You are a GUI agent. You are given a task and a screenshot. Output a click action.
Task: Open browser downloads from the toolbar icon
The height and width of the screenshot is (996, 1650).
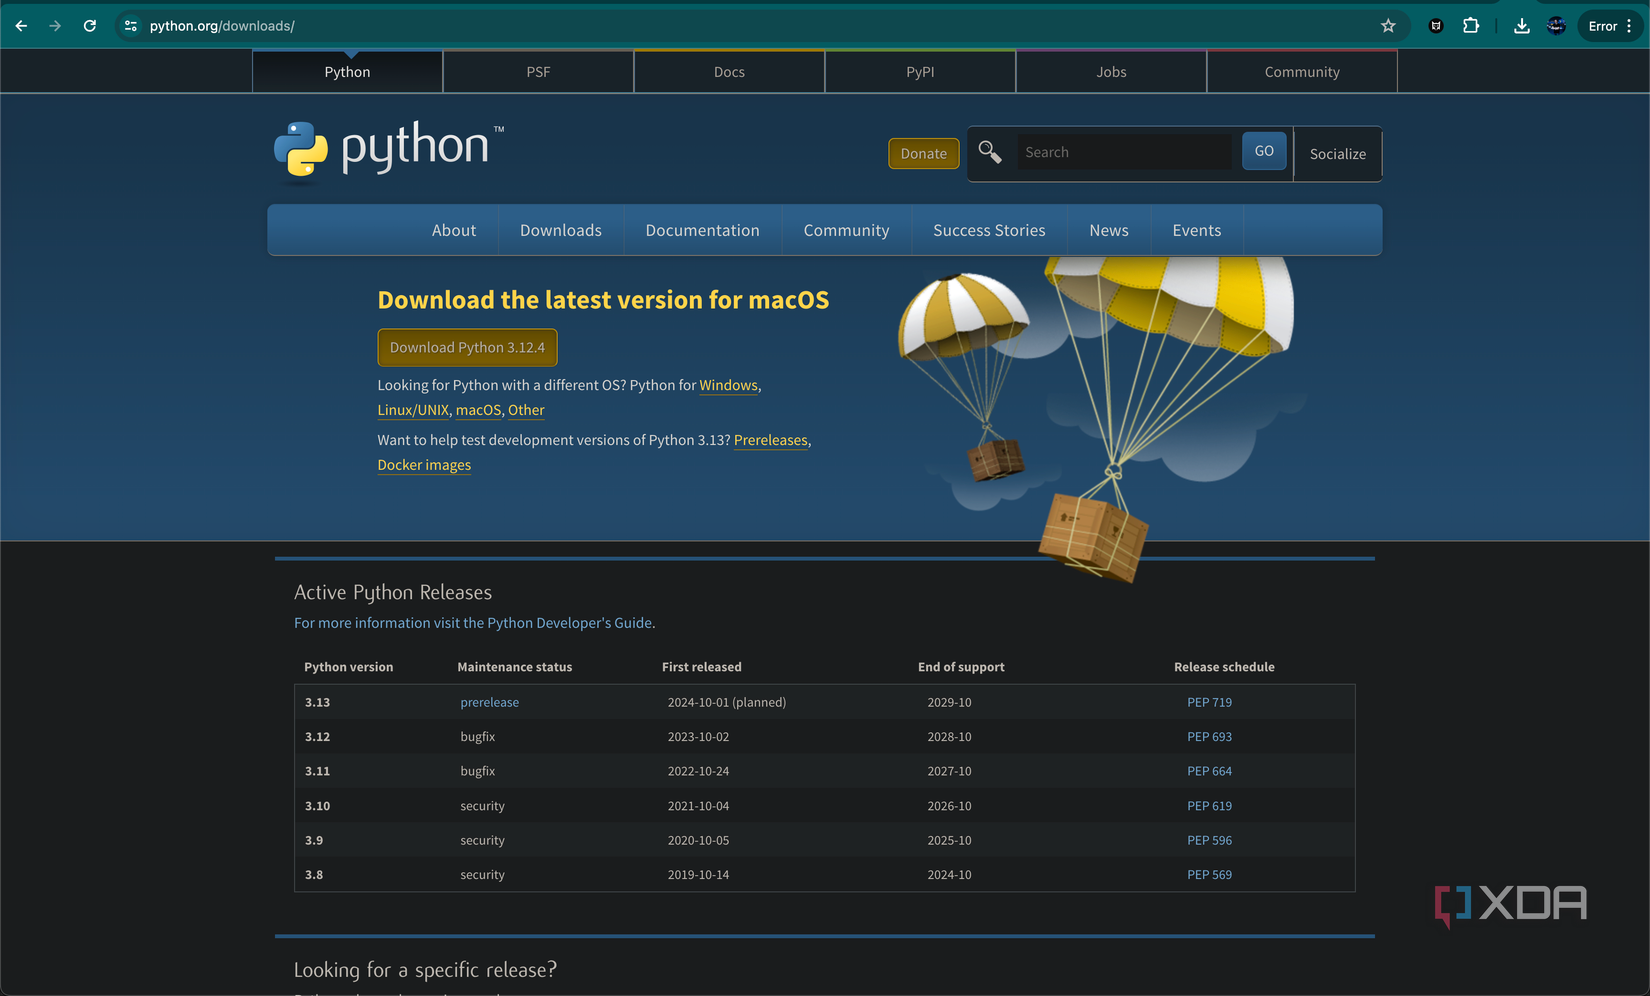click(1521, 25)
